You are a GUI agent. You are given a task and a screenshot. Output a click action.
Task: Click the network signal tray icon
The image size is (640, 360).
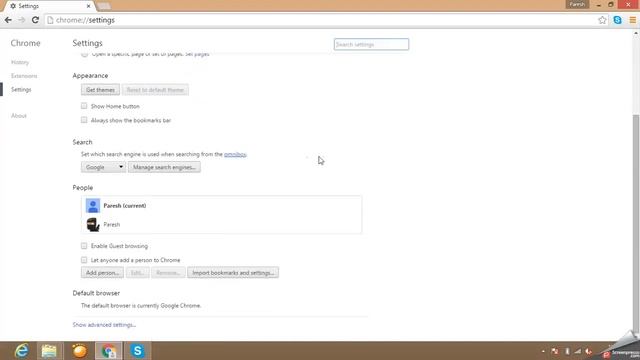(578, 351)
